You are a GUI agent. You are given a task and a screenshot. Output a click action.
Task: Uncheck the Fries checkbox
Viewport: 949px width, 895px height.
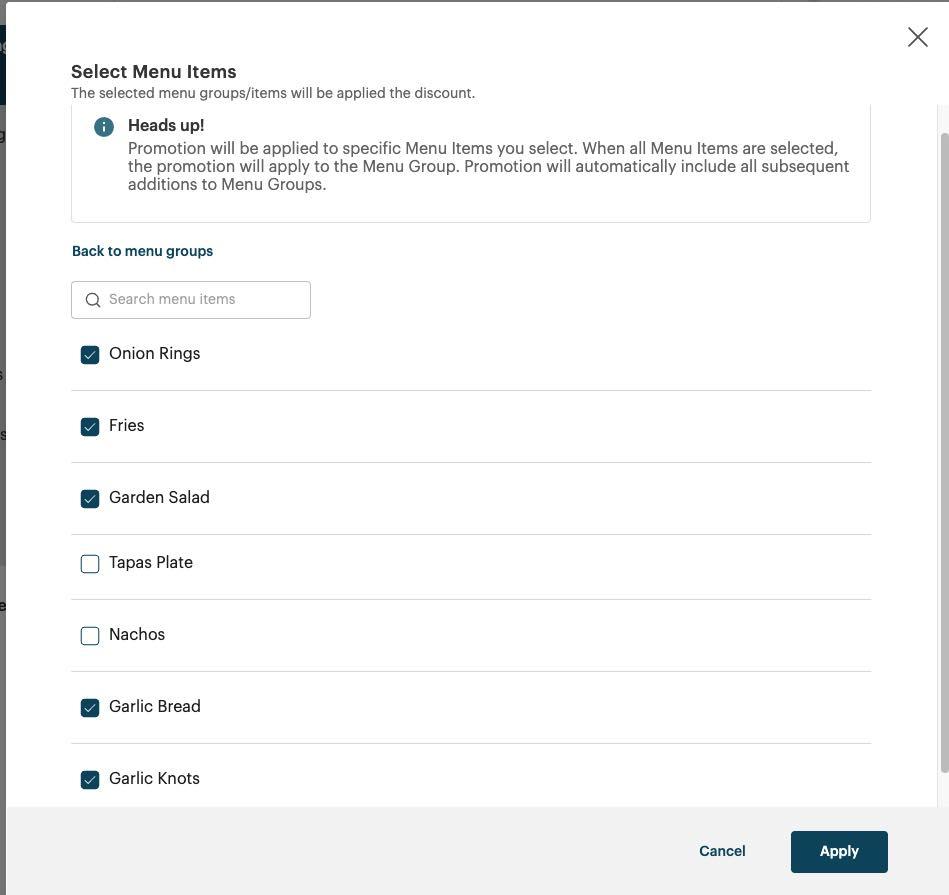pos(90,427)
